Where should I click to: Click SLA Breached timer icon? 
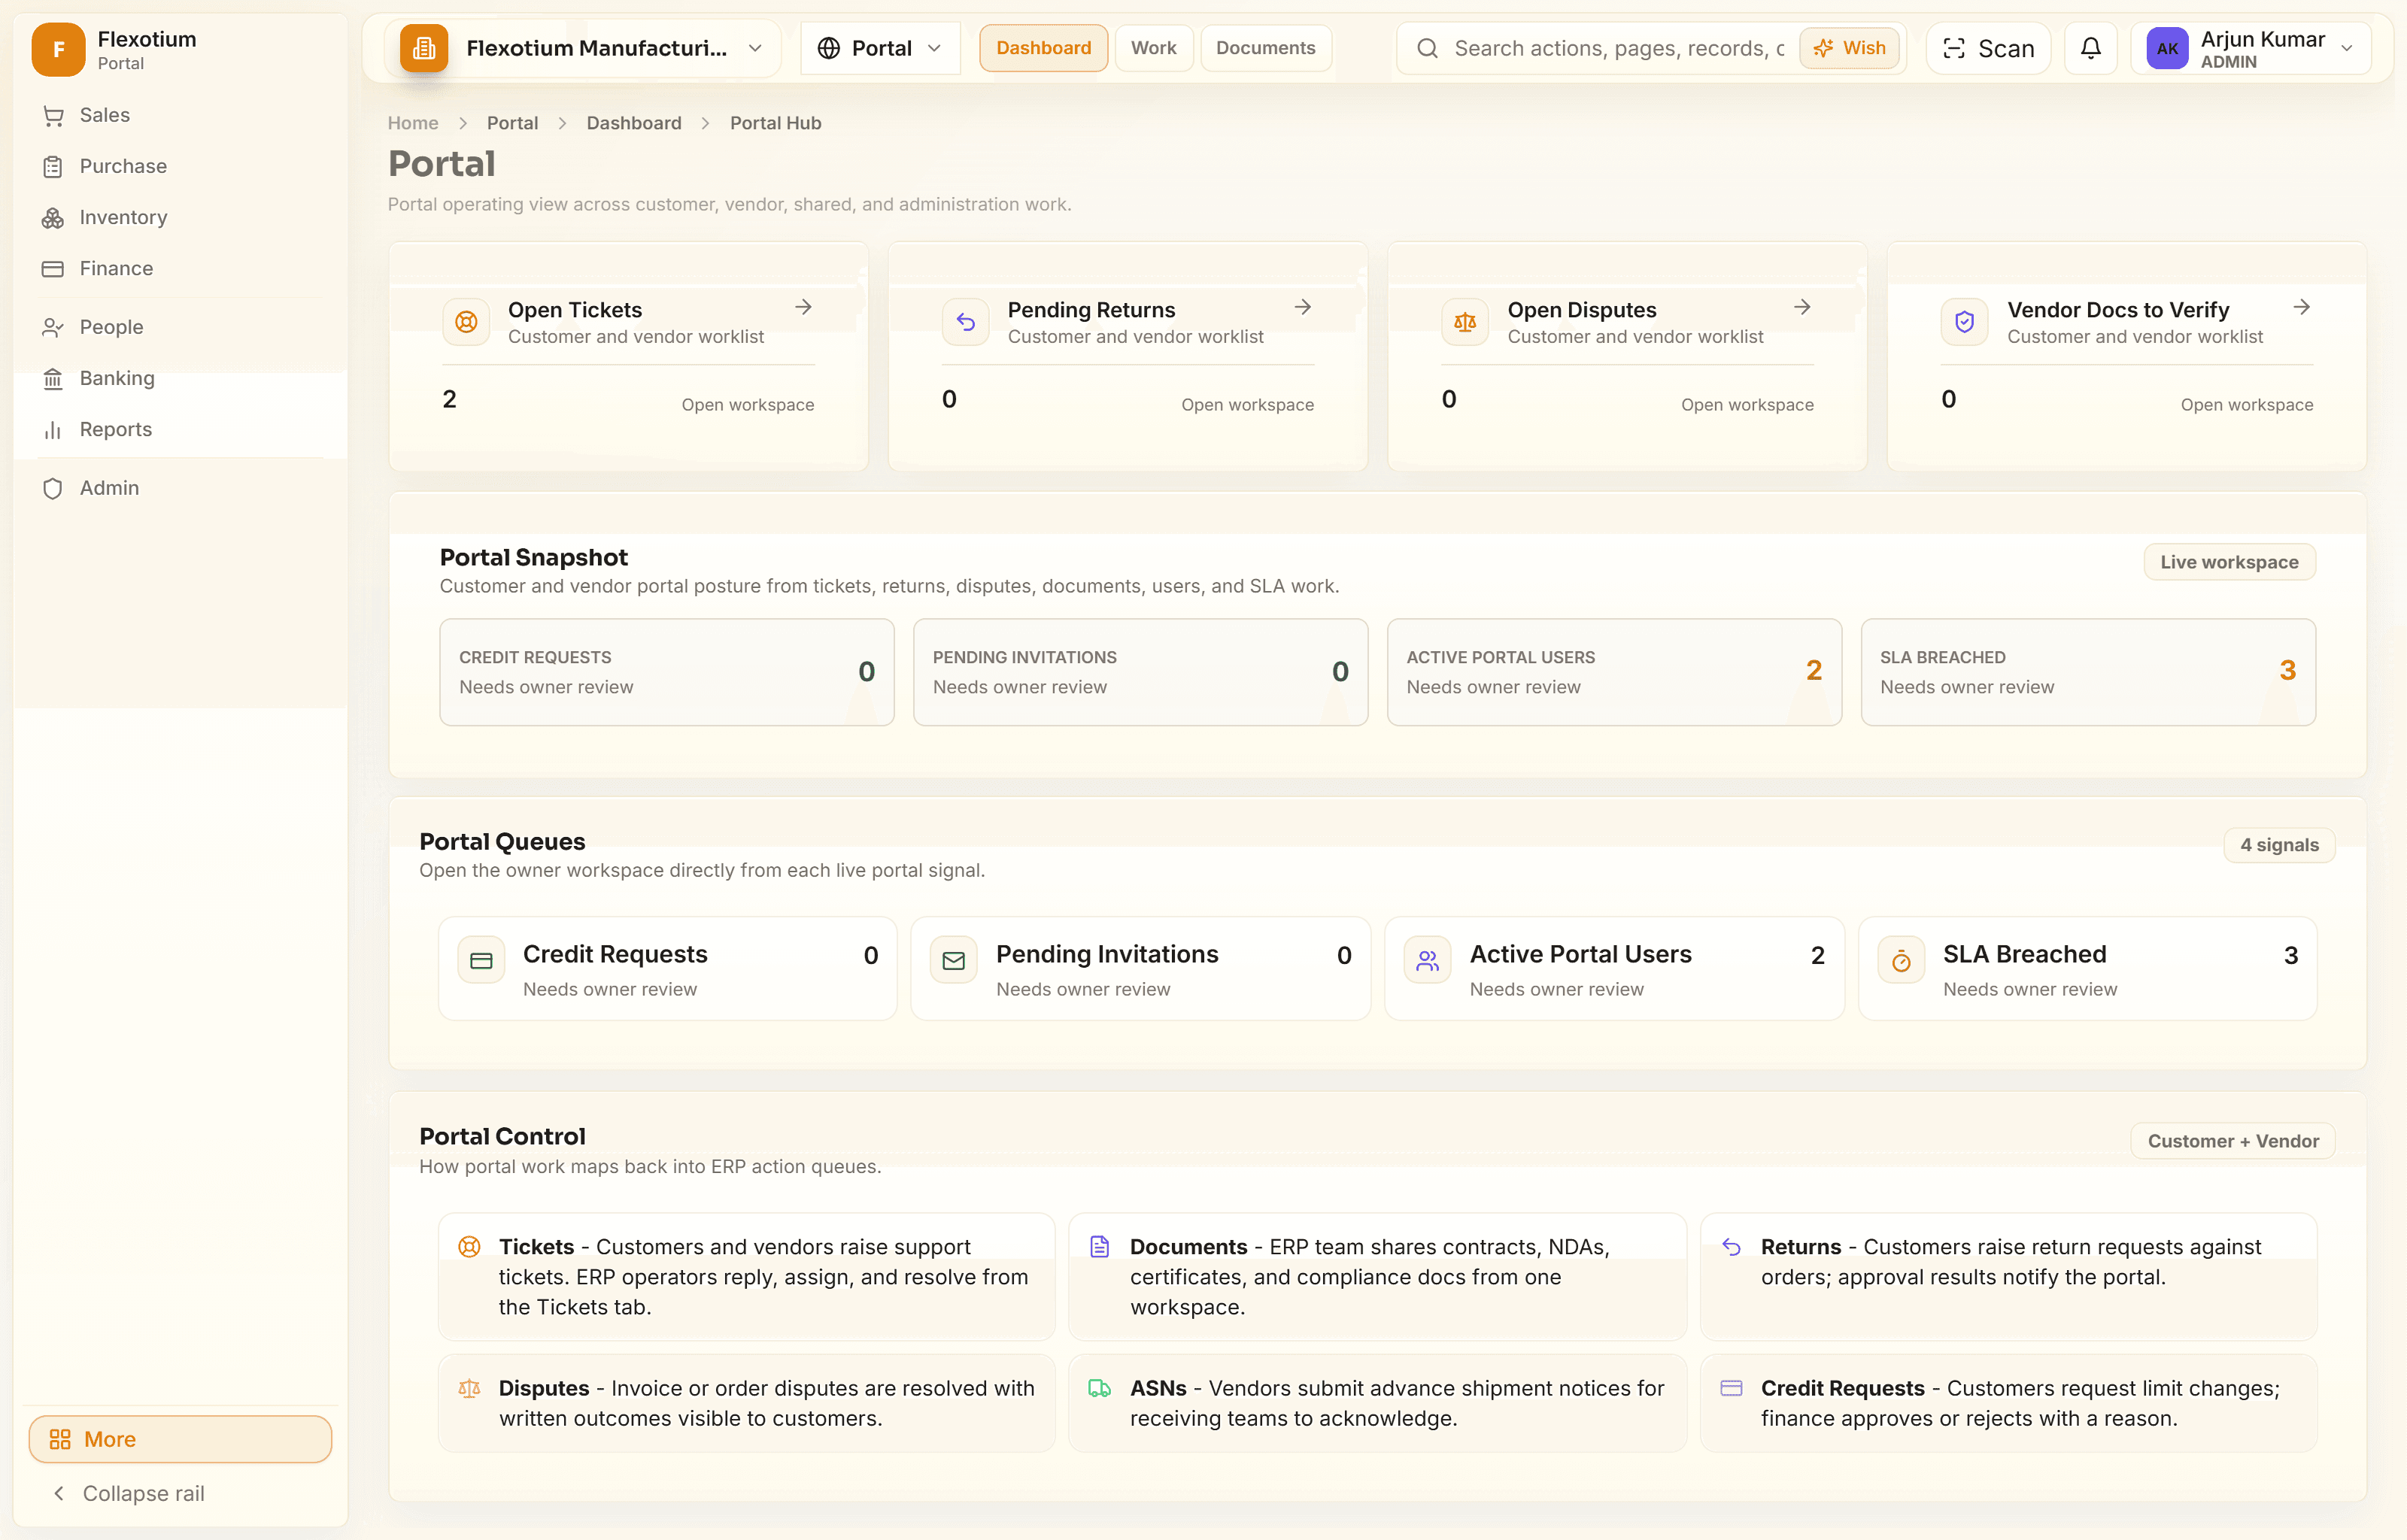[1901, 961]
